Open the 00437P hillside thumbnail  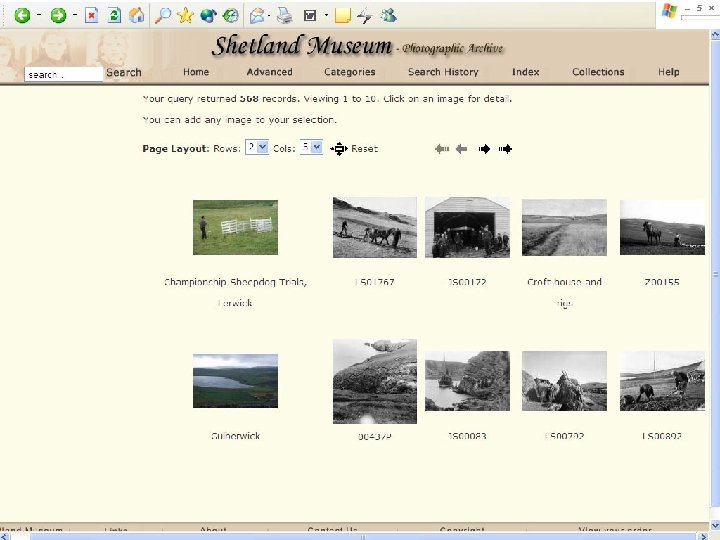(375, 381)
